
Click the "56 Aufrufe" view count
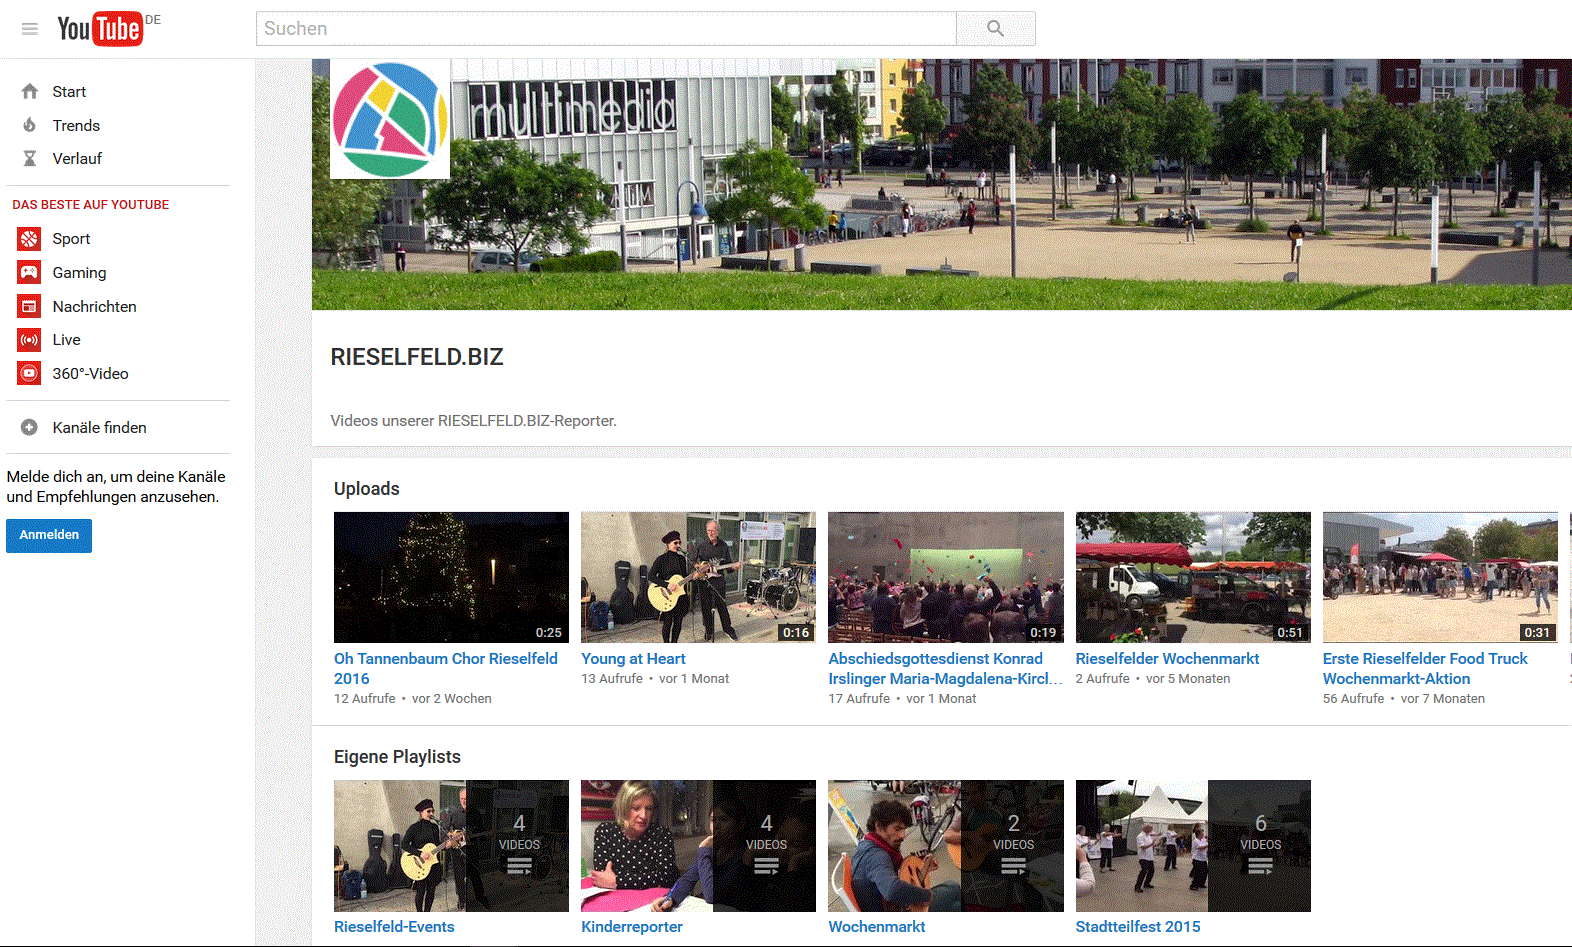coord(1354,698)
